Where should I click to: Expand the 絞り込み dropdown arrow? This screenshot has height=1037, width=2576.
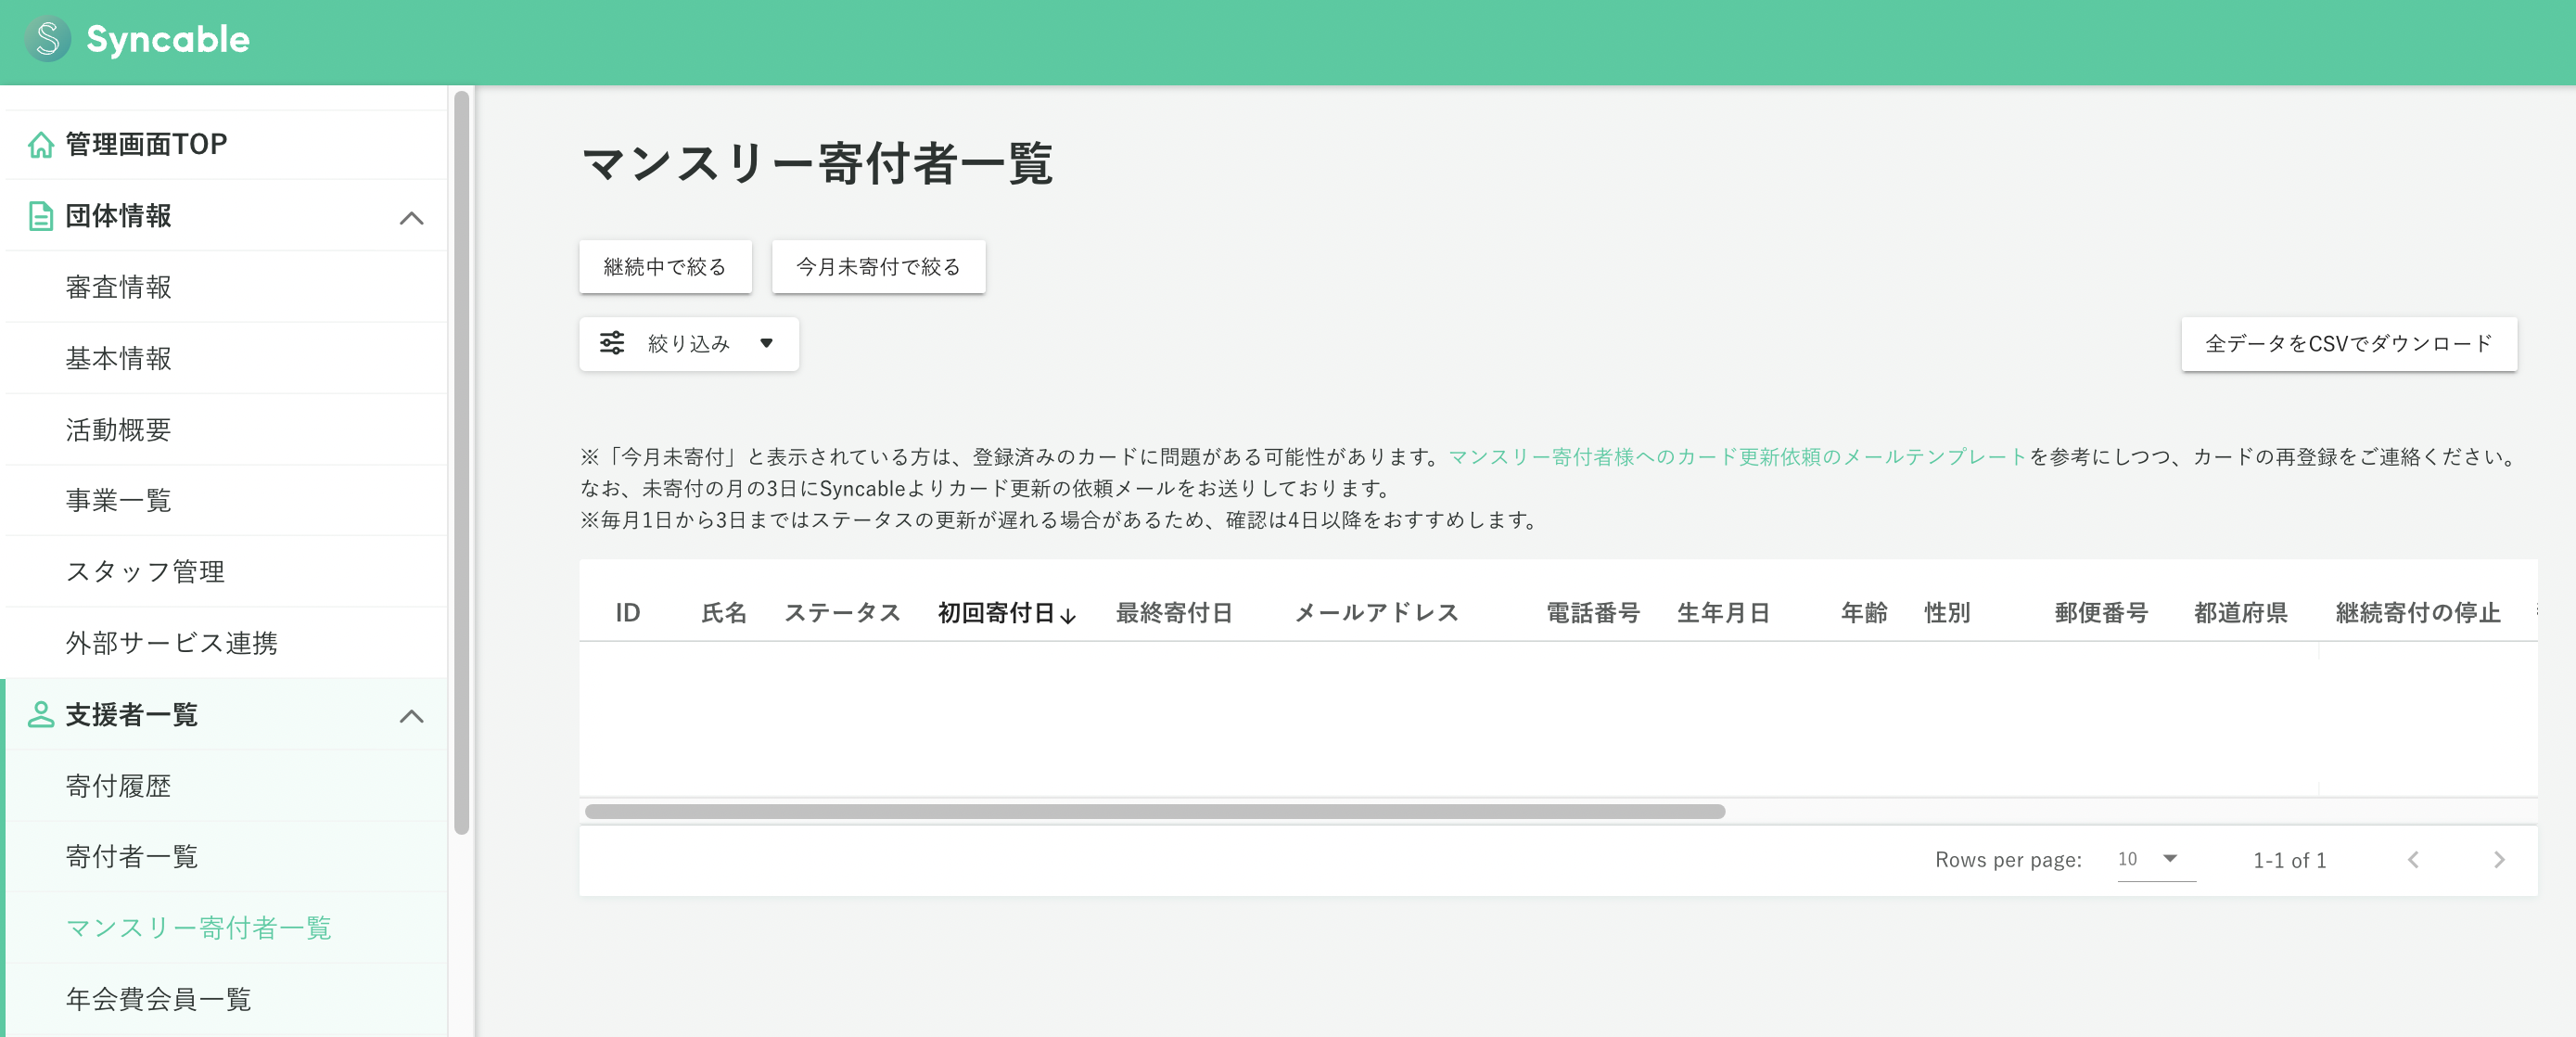[767, 343]
